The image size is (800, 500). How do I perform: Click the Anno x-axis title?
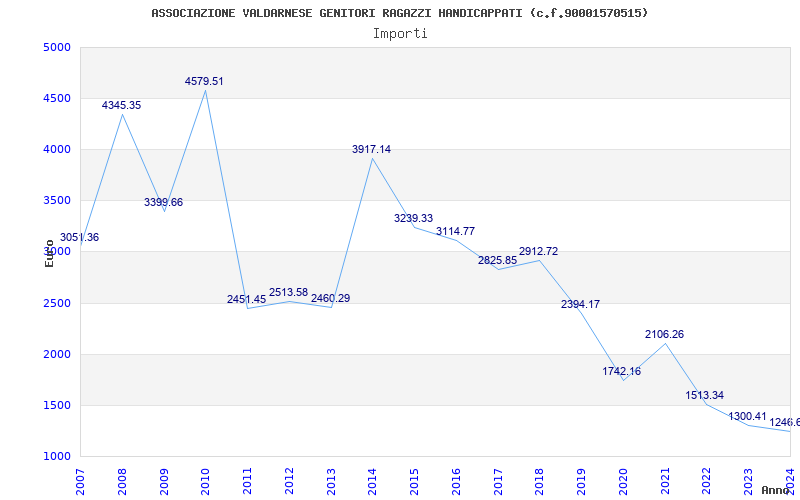(x=774, y=491)
